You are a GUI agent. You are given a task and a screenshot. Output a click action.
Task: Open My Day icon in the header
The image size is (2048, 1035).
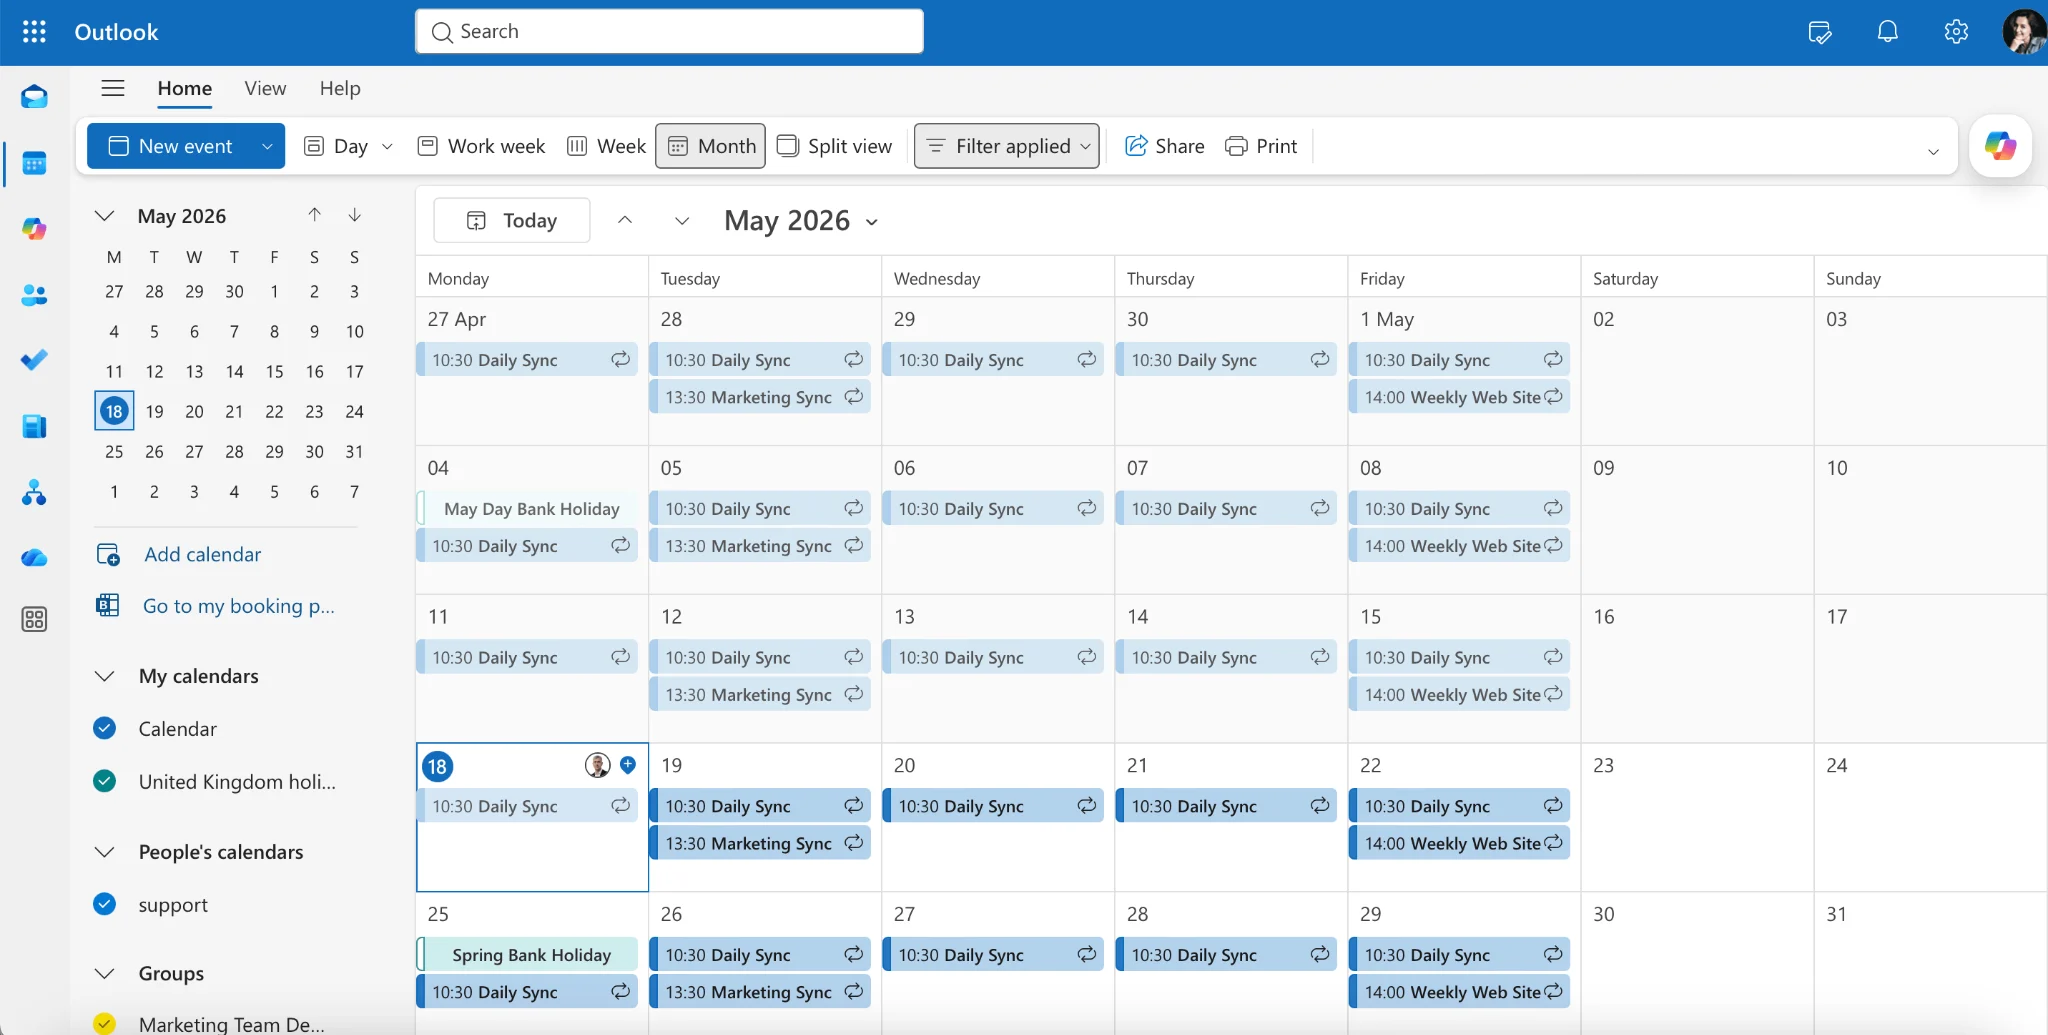[x=1820, y=32]
